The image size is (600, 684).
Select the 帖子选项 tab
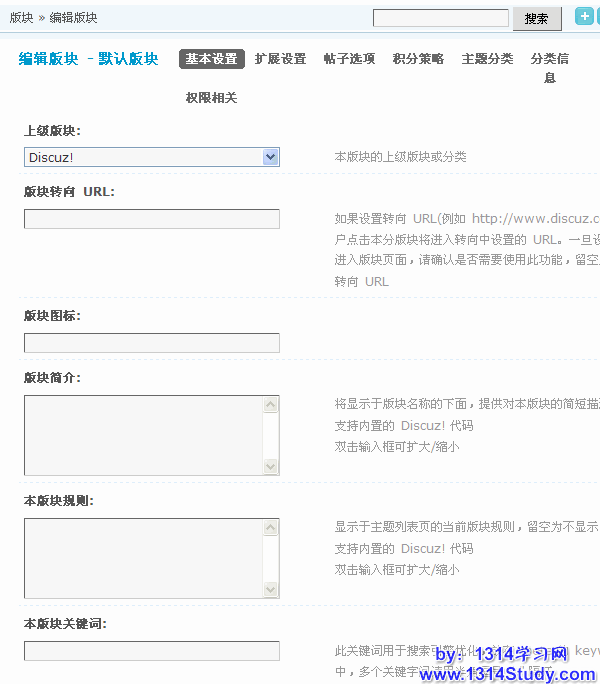pos(349,59)
